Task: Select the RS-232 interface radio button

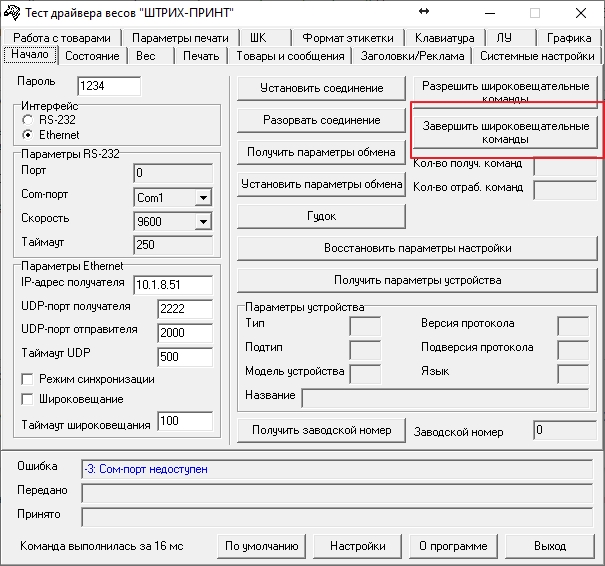Action: [28, 120]
